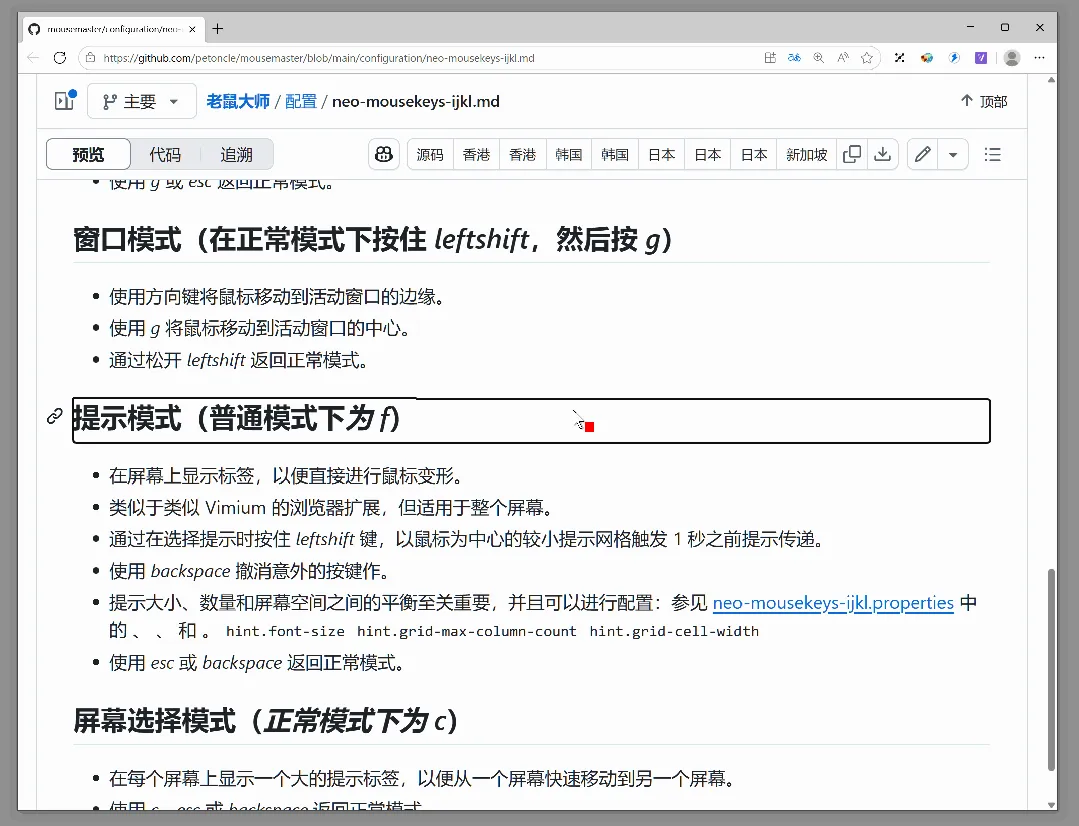
Task: Open the colorful brush extension icon
Action: (927, 58)
